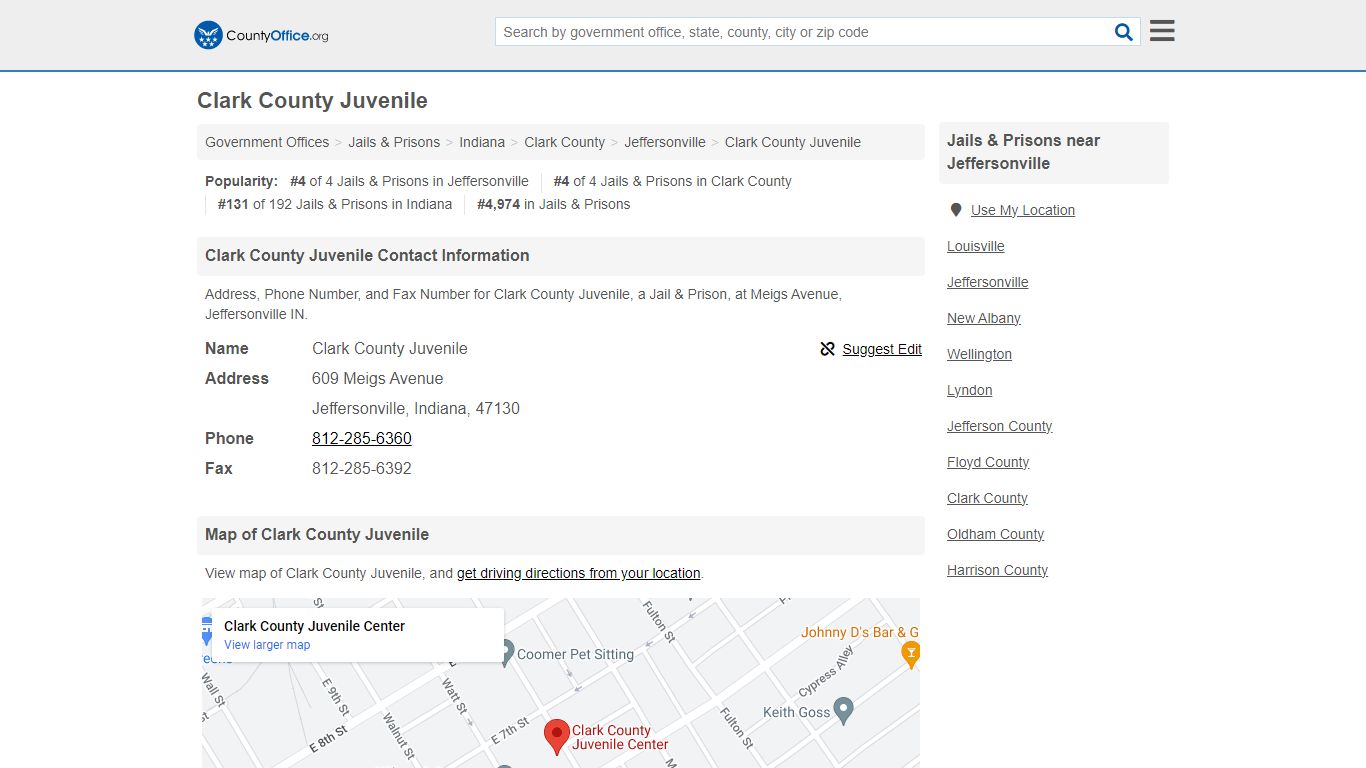Click the Suggest Edit pencil icon
Screen dimensions: 1366x768
(x=827, y=349)
